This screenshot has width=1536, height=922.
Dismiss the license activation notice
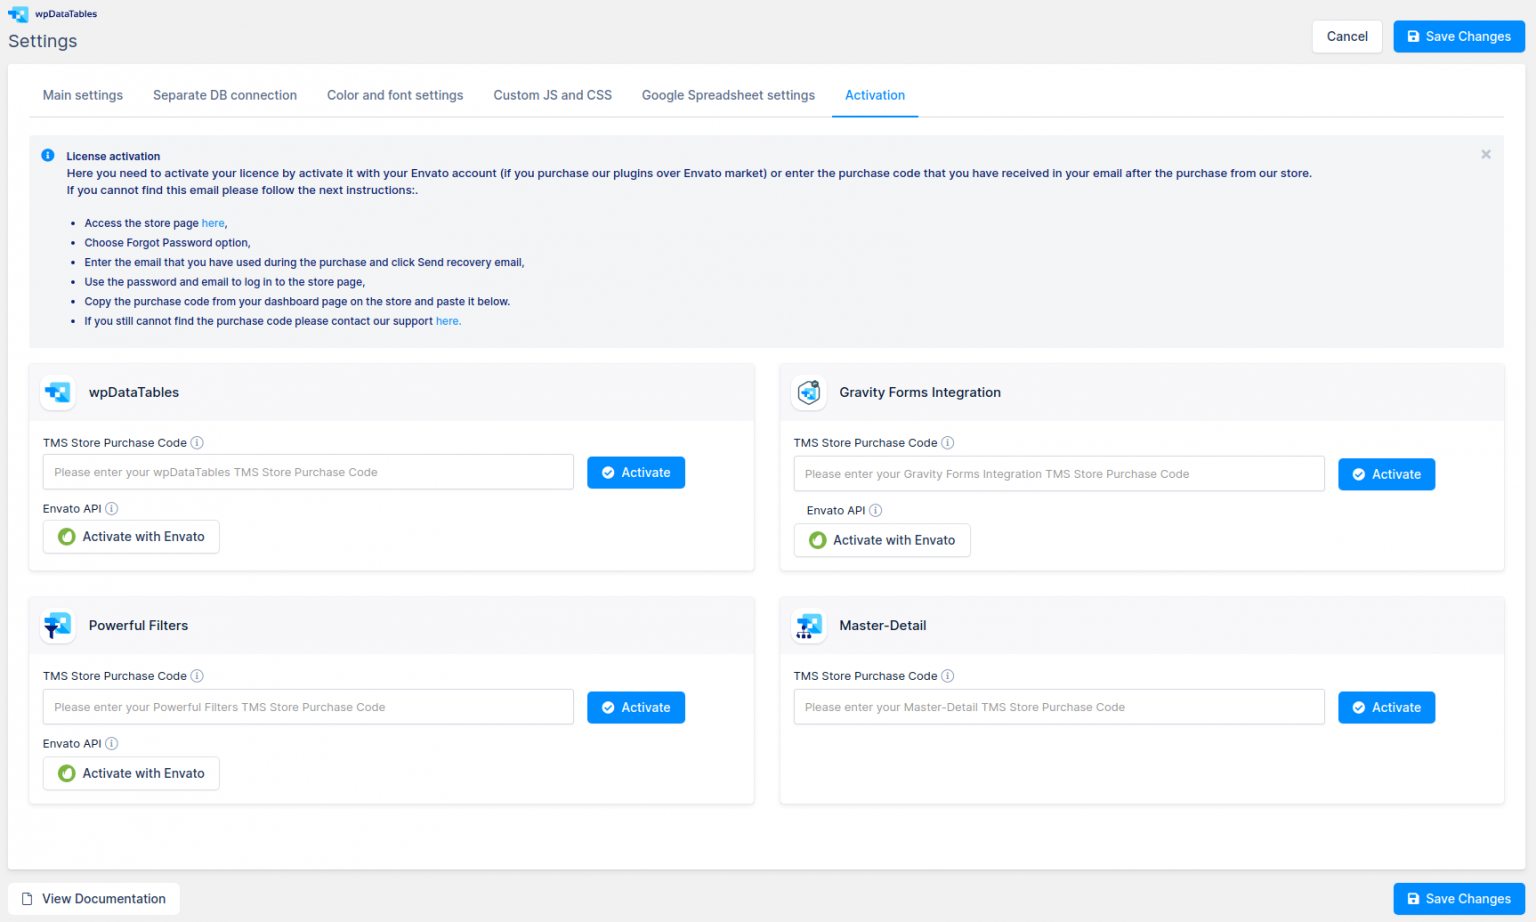click(x=1485, y=154)
